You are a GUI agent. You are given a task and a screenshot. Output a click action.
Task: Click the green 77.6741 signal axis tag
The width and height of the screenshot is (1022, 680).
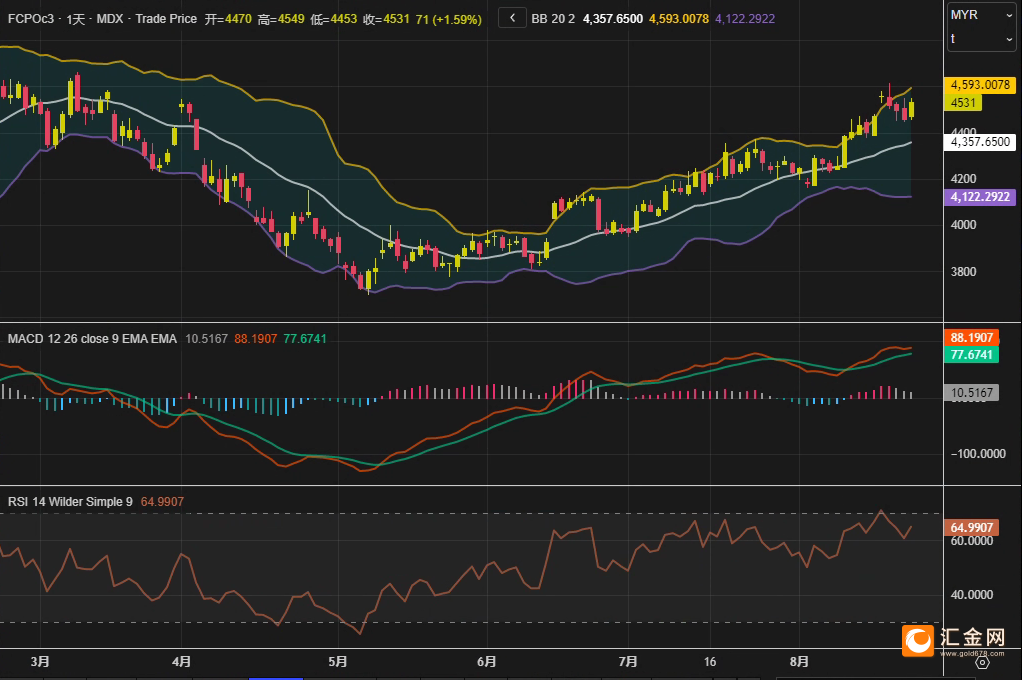pos(971,355)
